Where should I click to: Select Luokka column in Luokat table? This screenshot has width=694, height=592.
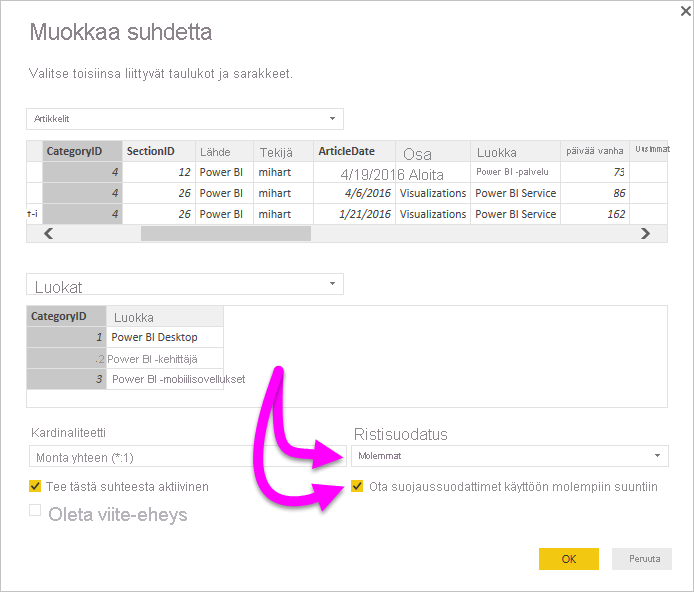coord(165,316)
